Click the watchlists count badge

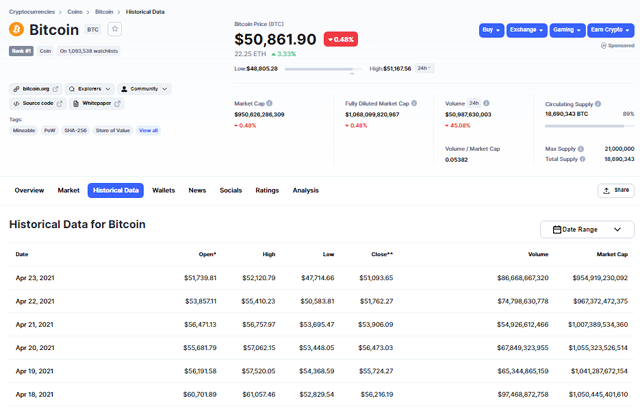[x=89, y=51]
